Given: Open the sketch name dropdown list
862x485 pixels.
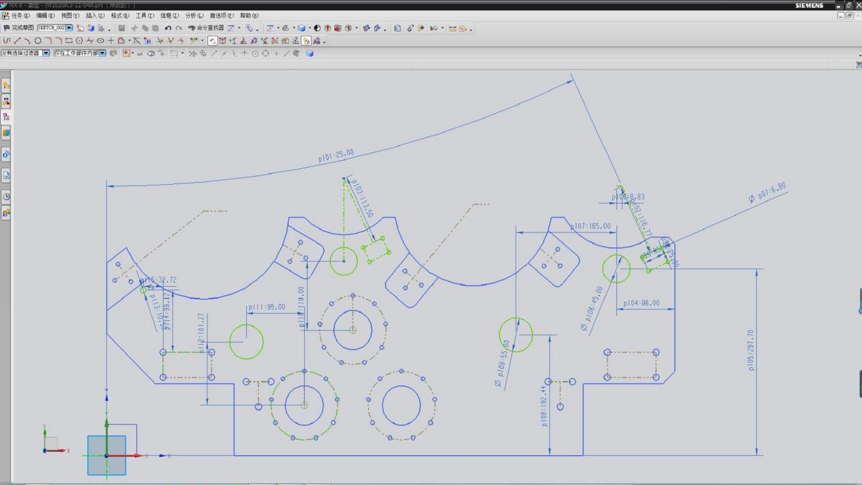Looking at the screenshot, I should point(69,28).
